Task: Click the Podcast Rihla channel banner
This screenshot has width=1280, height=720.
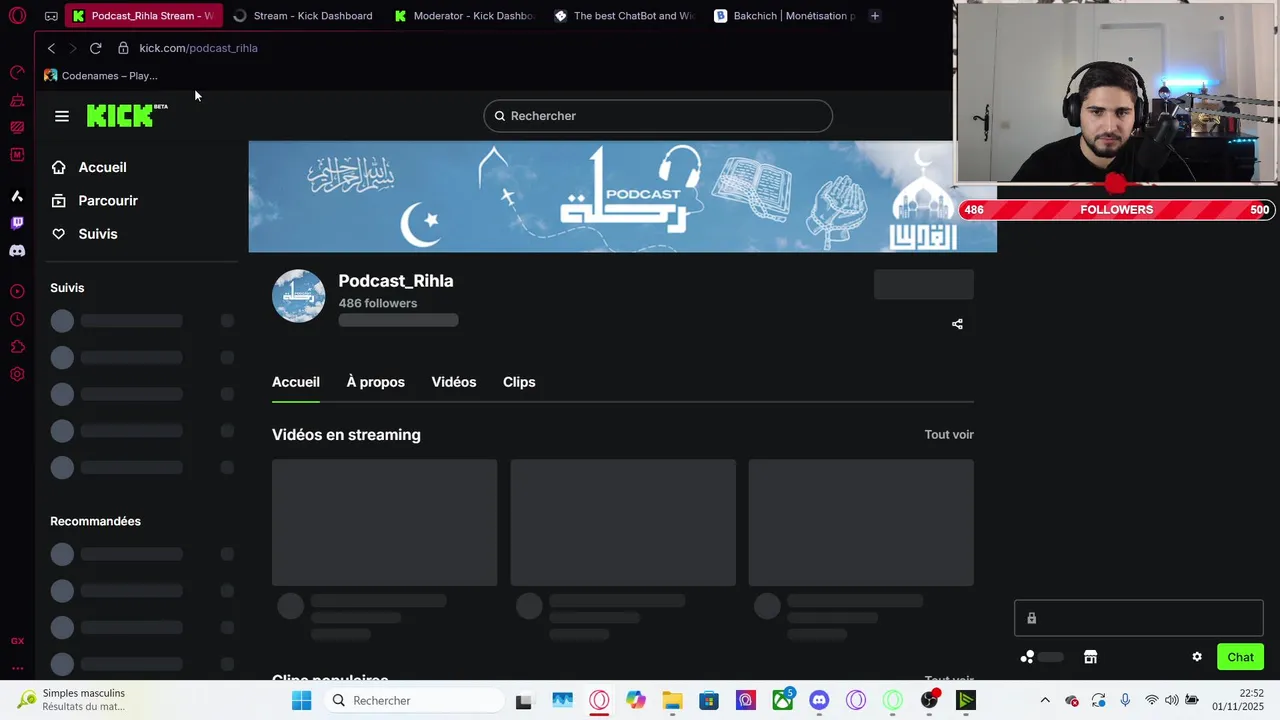Action: tap(622, 196)
